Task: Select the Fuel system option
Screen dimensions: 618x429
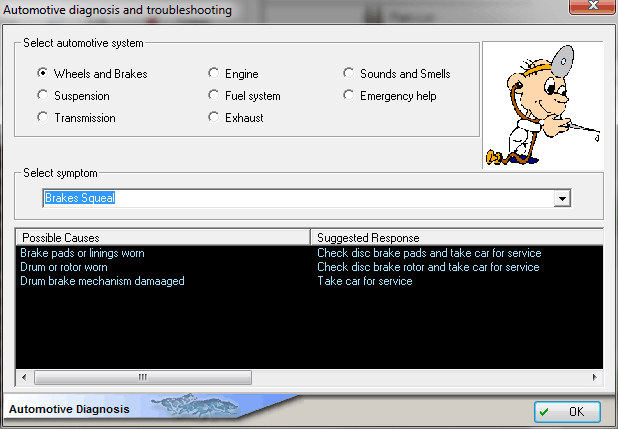Action: click(214, 96)
